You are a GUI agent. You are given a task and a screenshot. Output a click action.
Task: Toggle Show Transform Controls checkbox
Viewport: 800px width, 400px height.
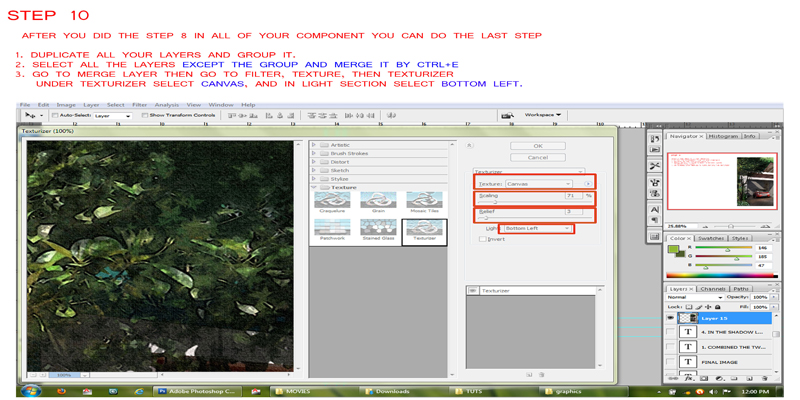point(144,116)
